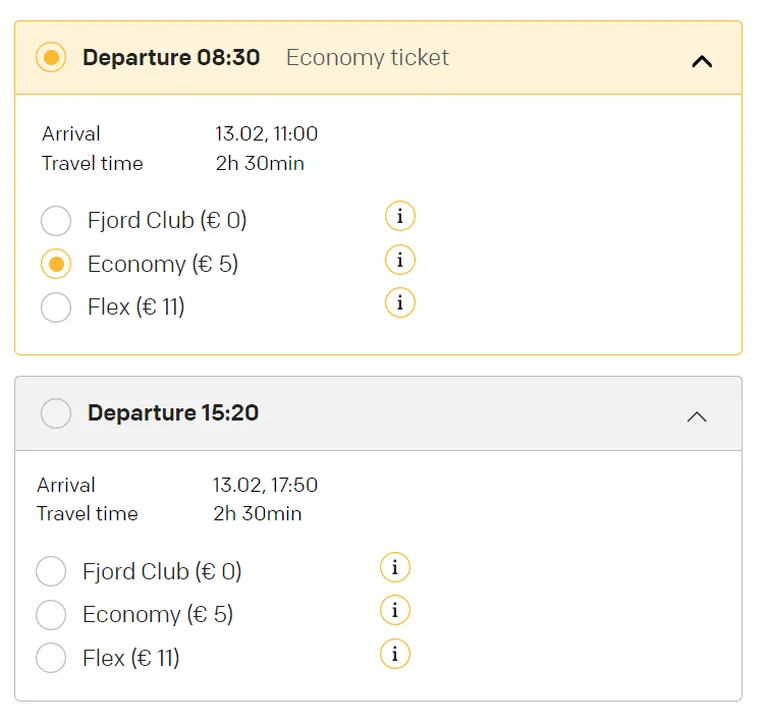The image size is (768, 725).
Task: Choose Economy (€ 5) for 08:30 departure
Action: 56,264
